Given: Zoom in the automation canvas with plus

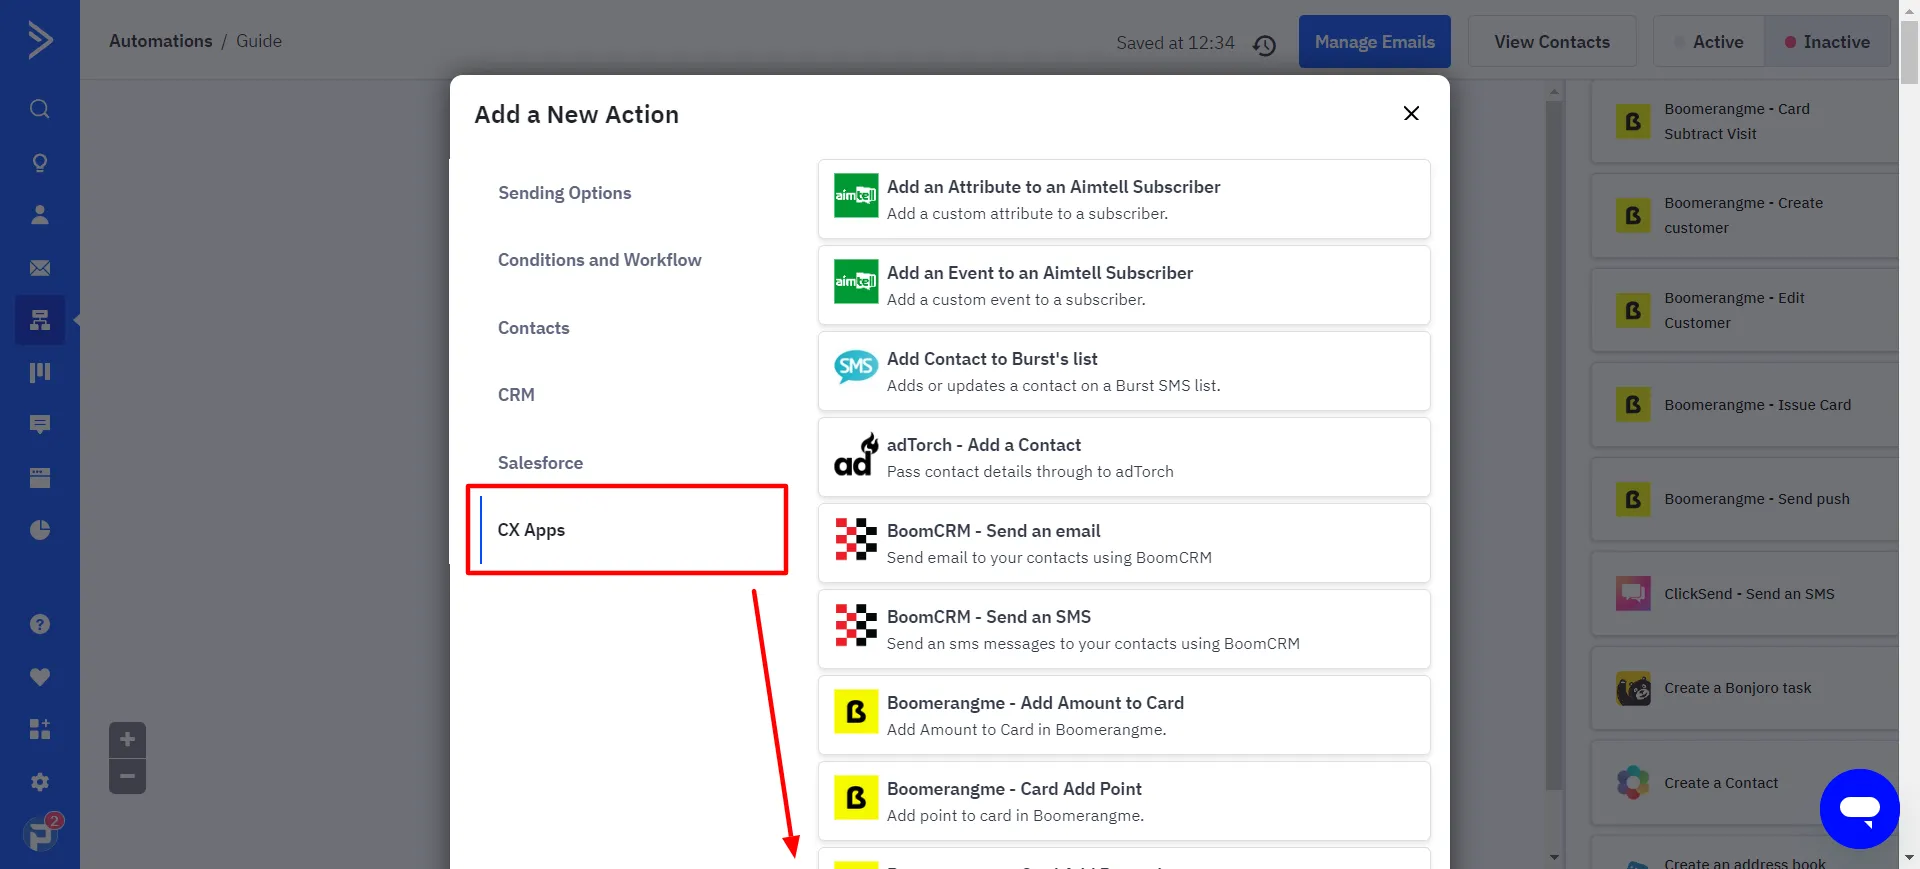Looking at the screenshot, I should pos(127,740).
